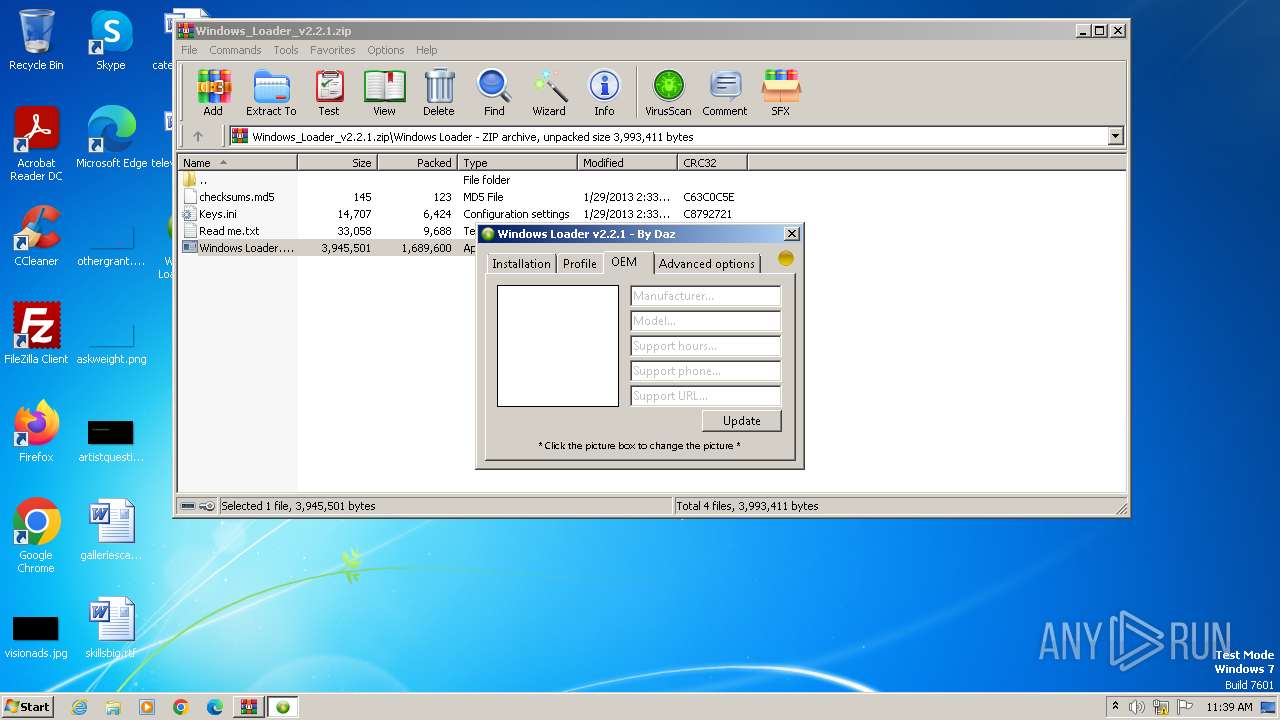Open Recycle Bin desktop icon
Image resolution: width=1280 pixels, height=720 pixels.
coord(36,40)
